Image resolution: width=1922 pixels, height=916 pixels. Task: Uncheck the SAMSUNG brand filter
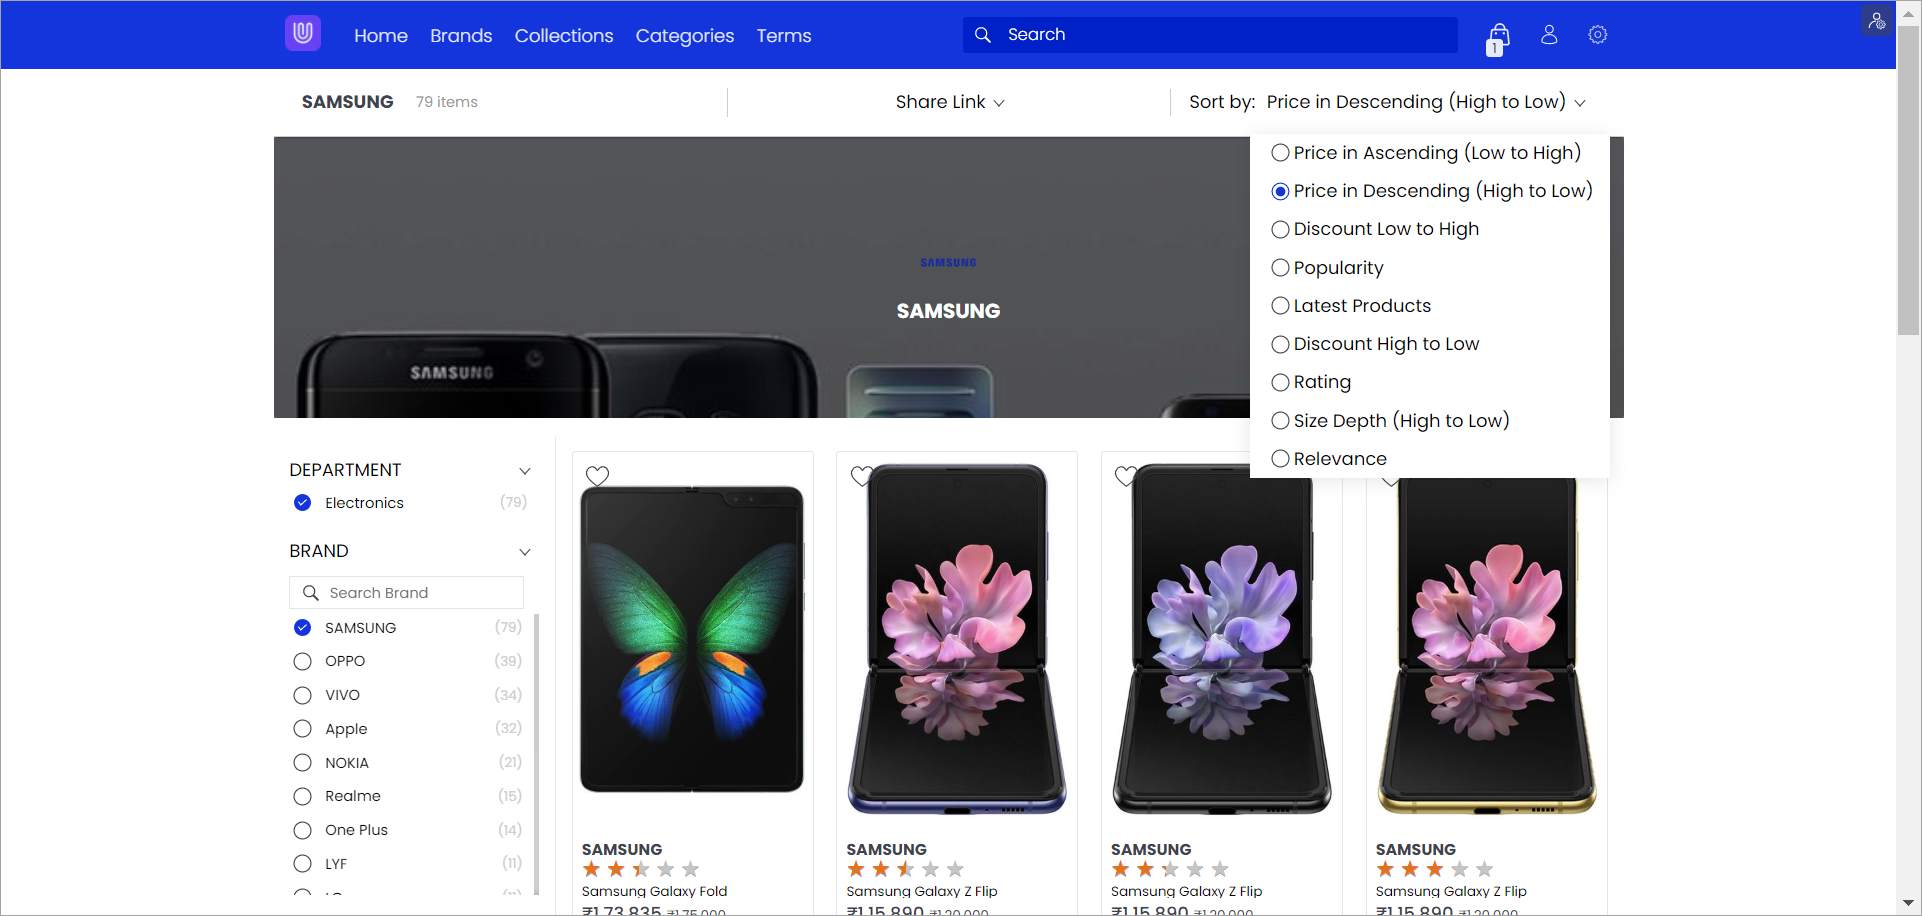pos(302,628)
